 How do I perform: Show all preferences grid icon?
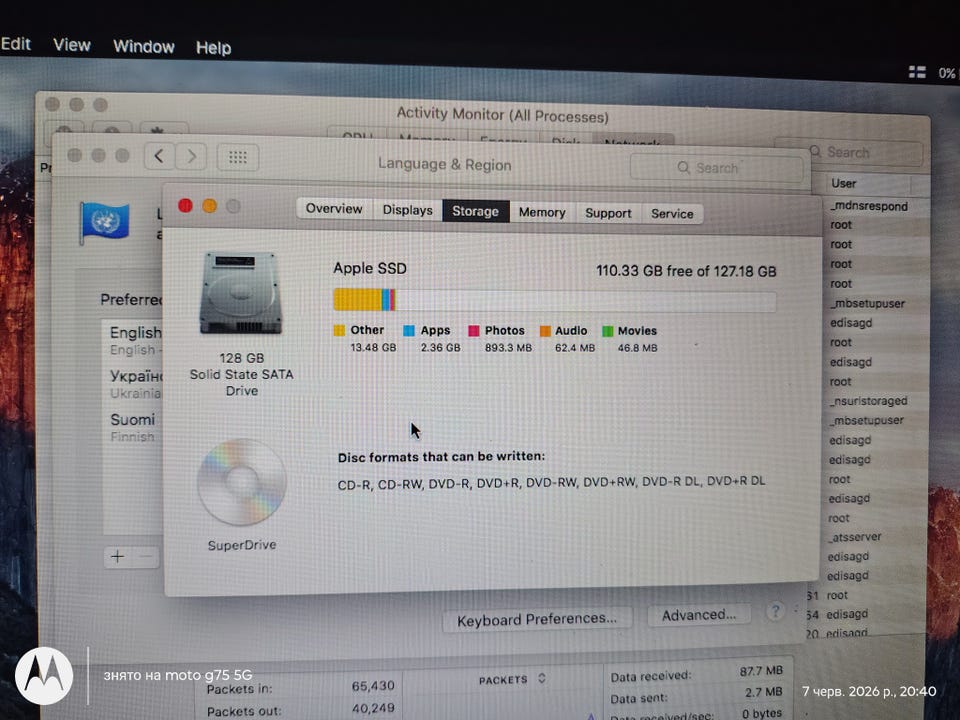(238, 158)
